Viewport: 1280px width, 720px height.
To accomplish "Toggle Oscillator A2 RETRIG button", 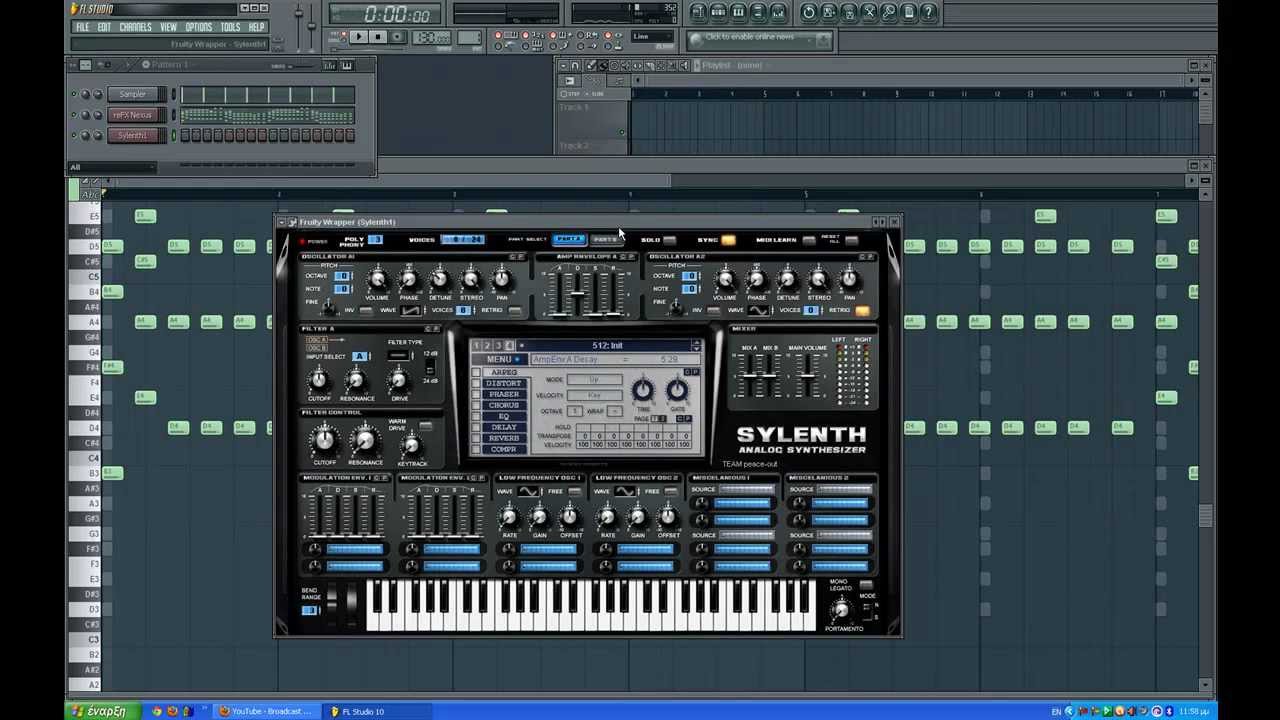I will coord(862,311).
